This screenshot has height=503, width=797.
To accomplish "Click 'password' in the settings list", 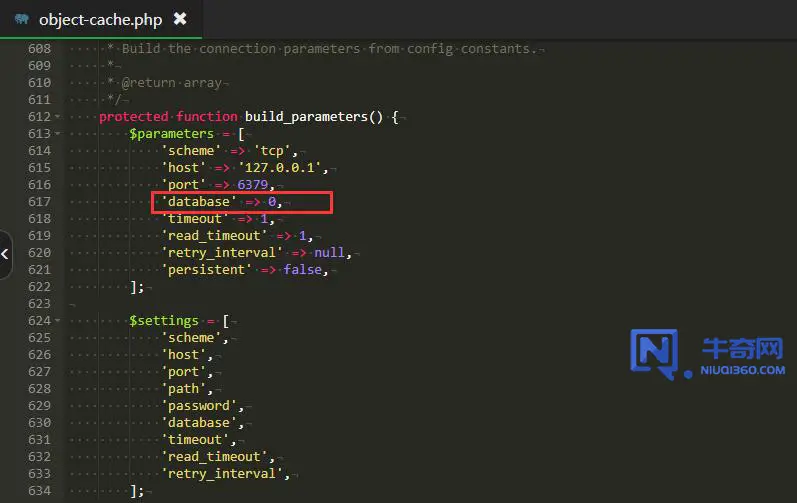I will tap(202, 406).
